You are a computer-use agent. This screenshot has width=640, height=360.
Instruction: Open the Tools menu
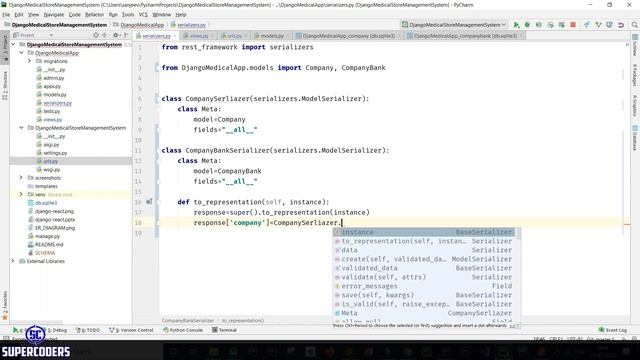[128, 15]
